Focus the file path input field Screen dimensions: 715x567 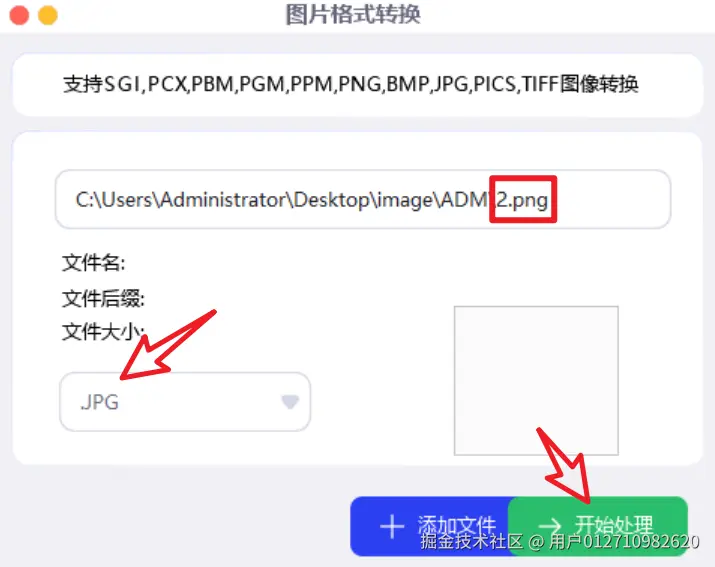363,199
